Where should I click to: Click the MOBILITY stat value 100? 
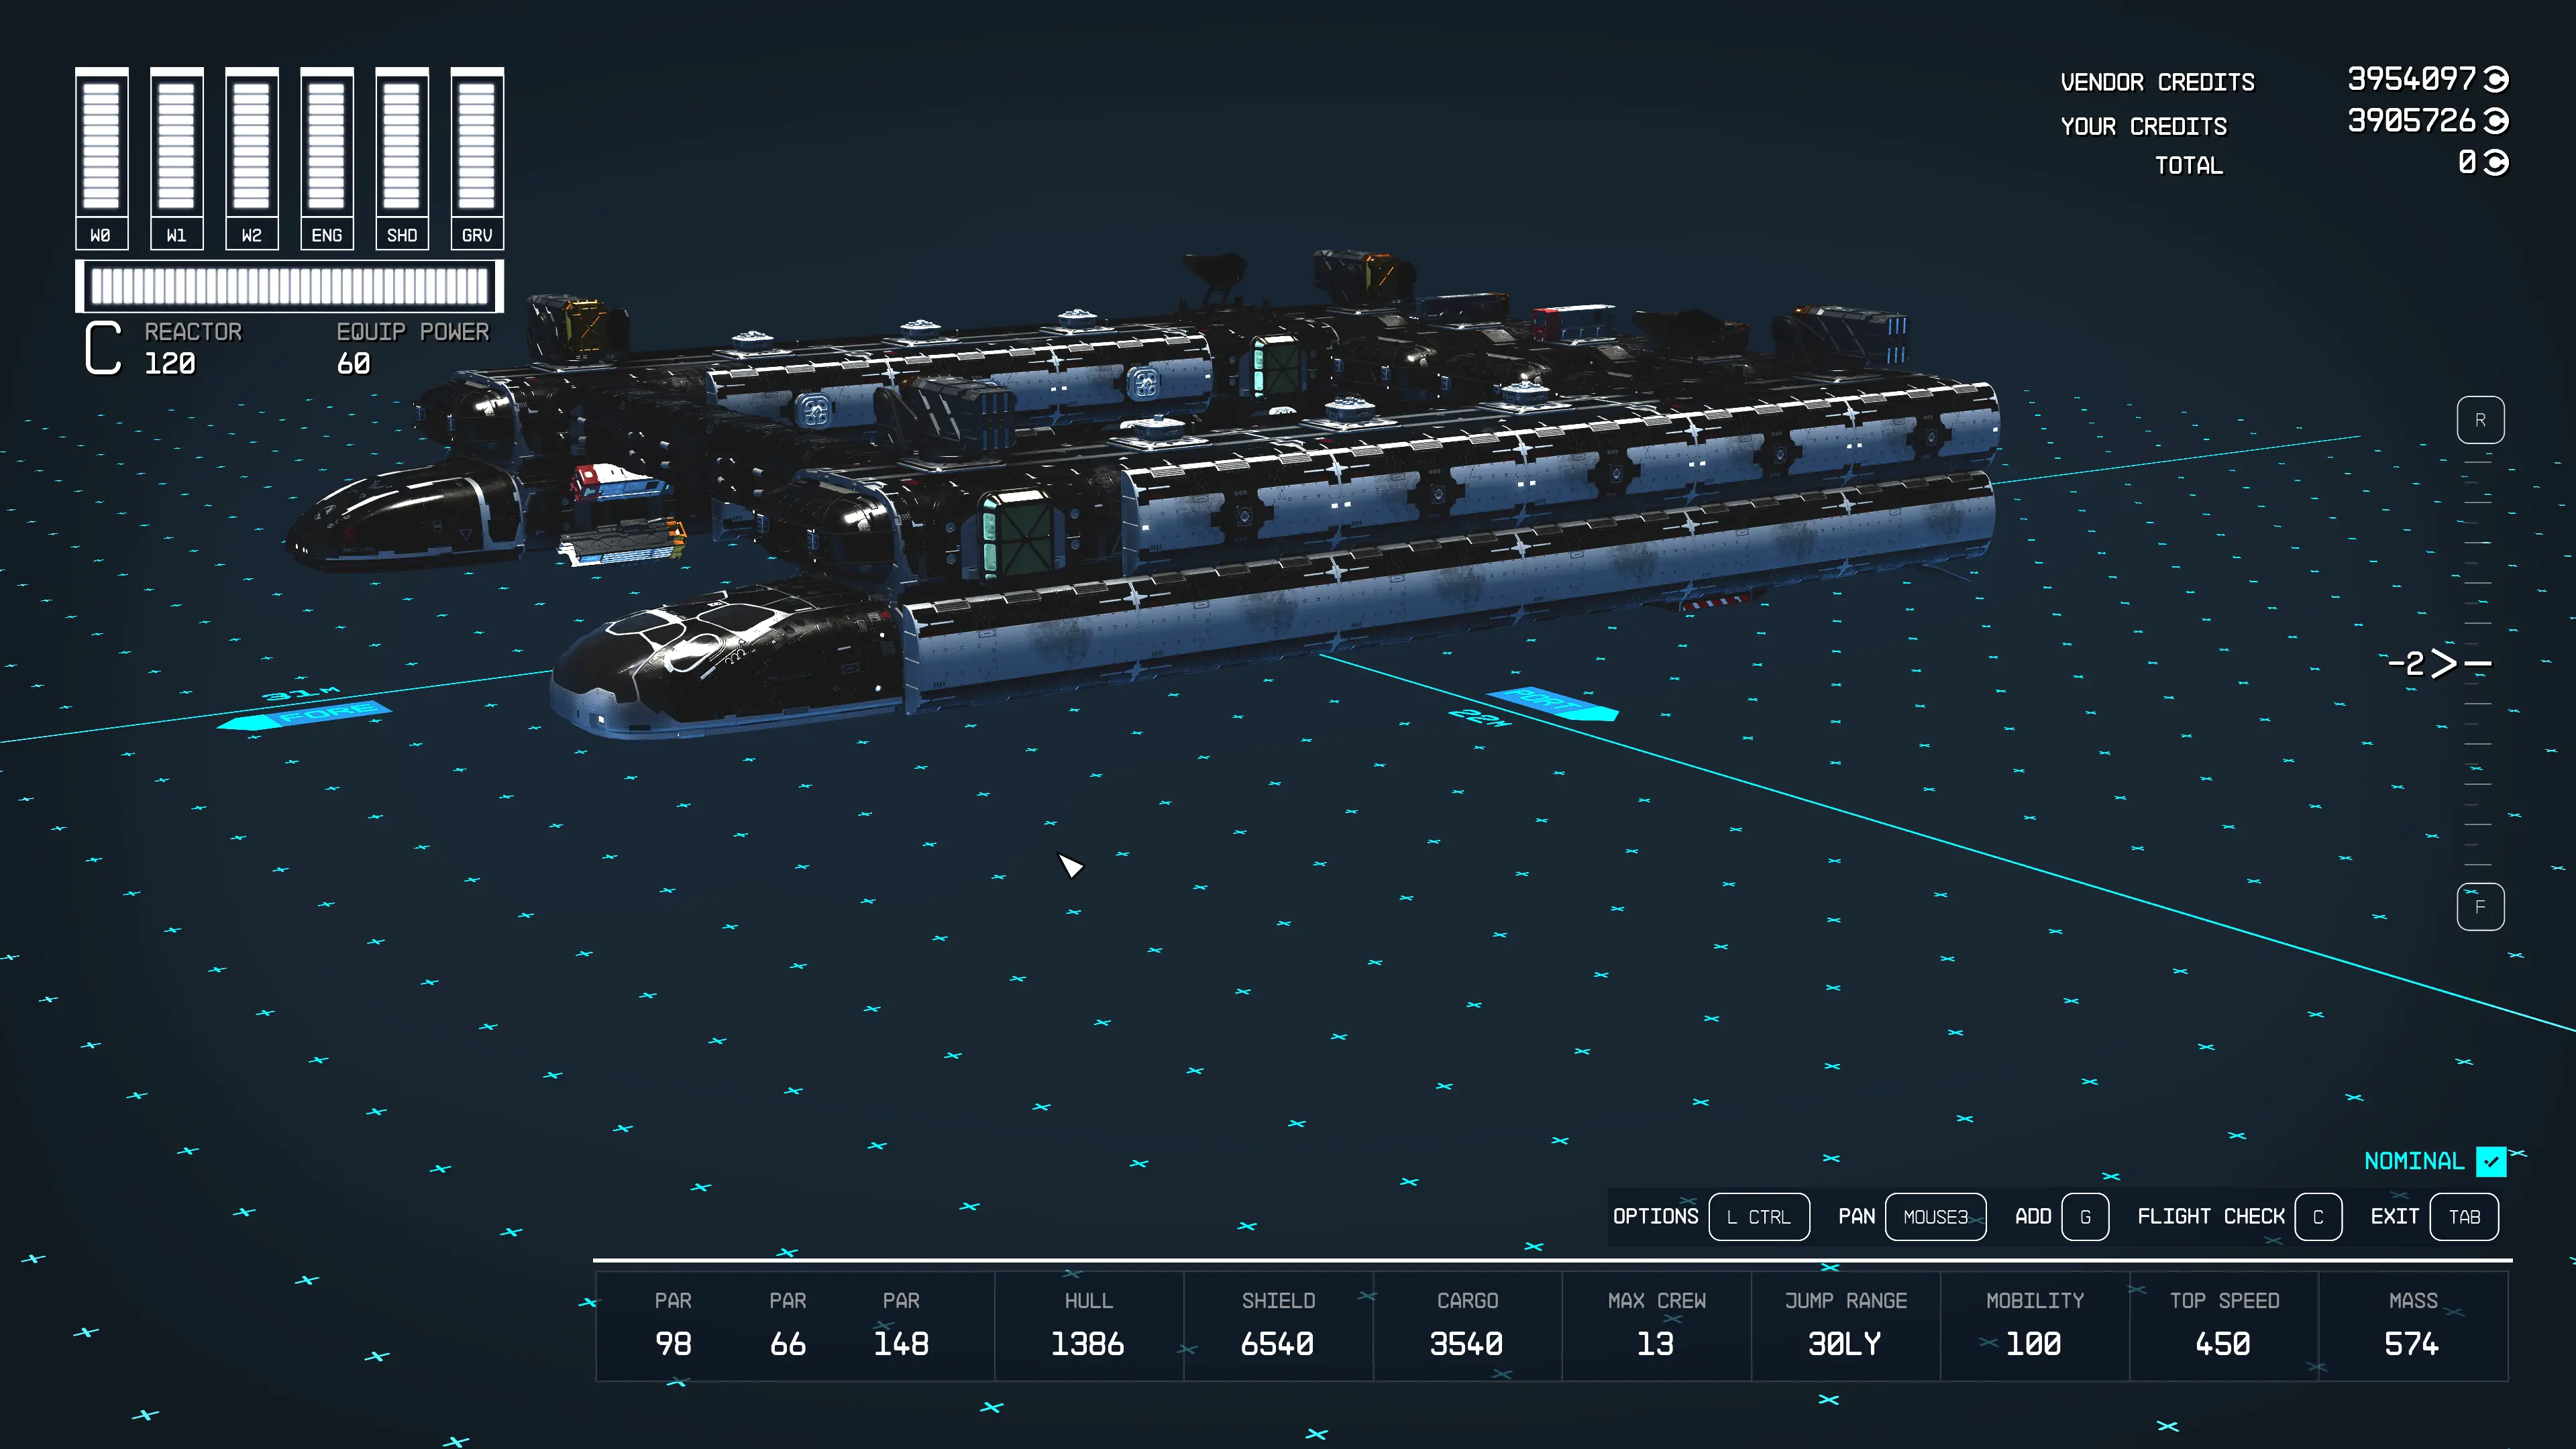[x=2034, y=1344]
